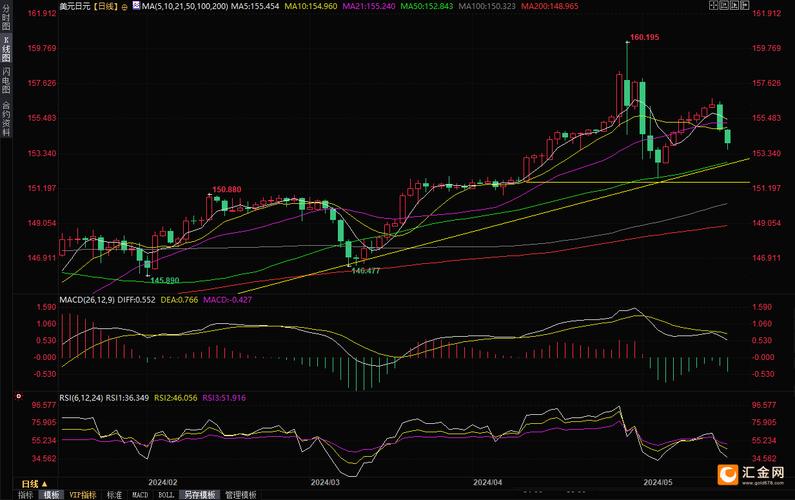Click the crosshair icon in top-right toolbar
The width and height of the screenshot is (795, 500).
pos(714,6)
